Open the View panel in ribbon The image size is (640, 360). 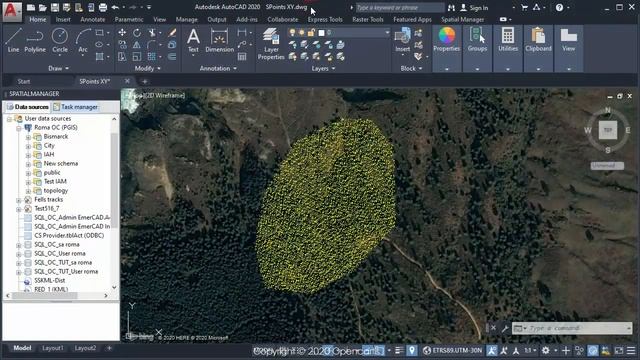pos(569,40)
